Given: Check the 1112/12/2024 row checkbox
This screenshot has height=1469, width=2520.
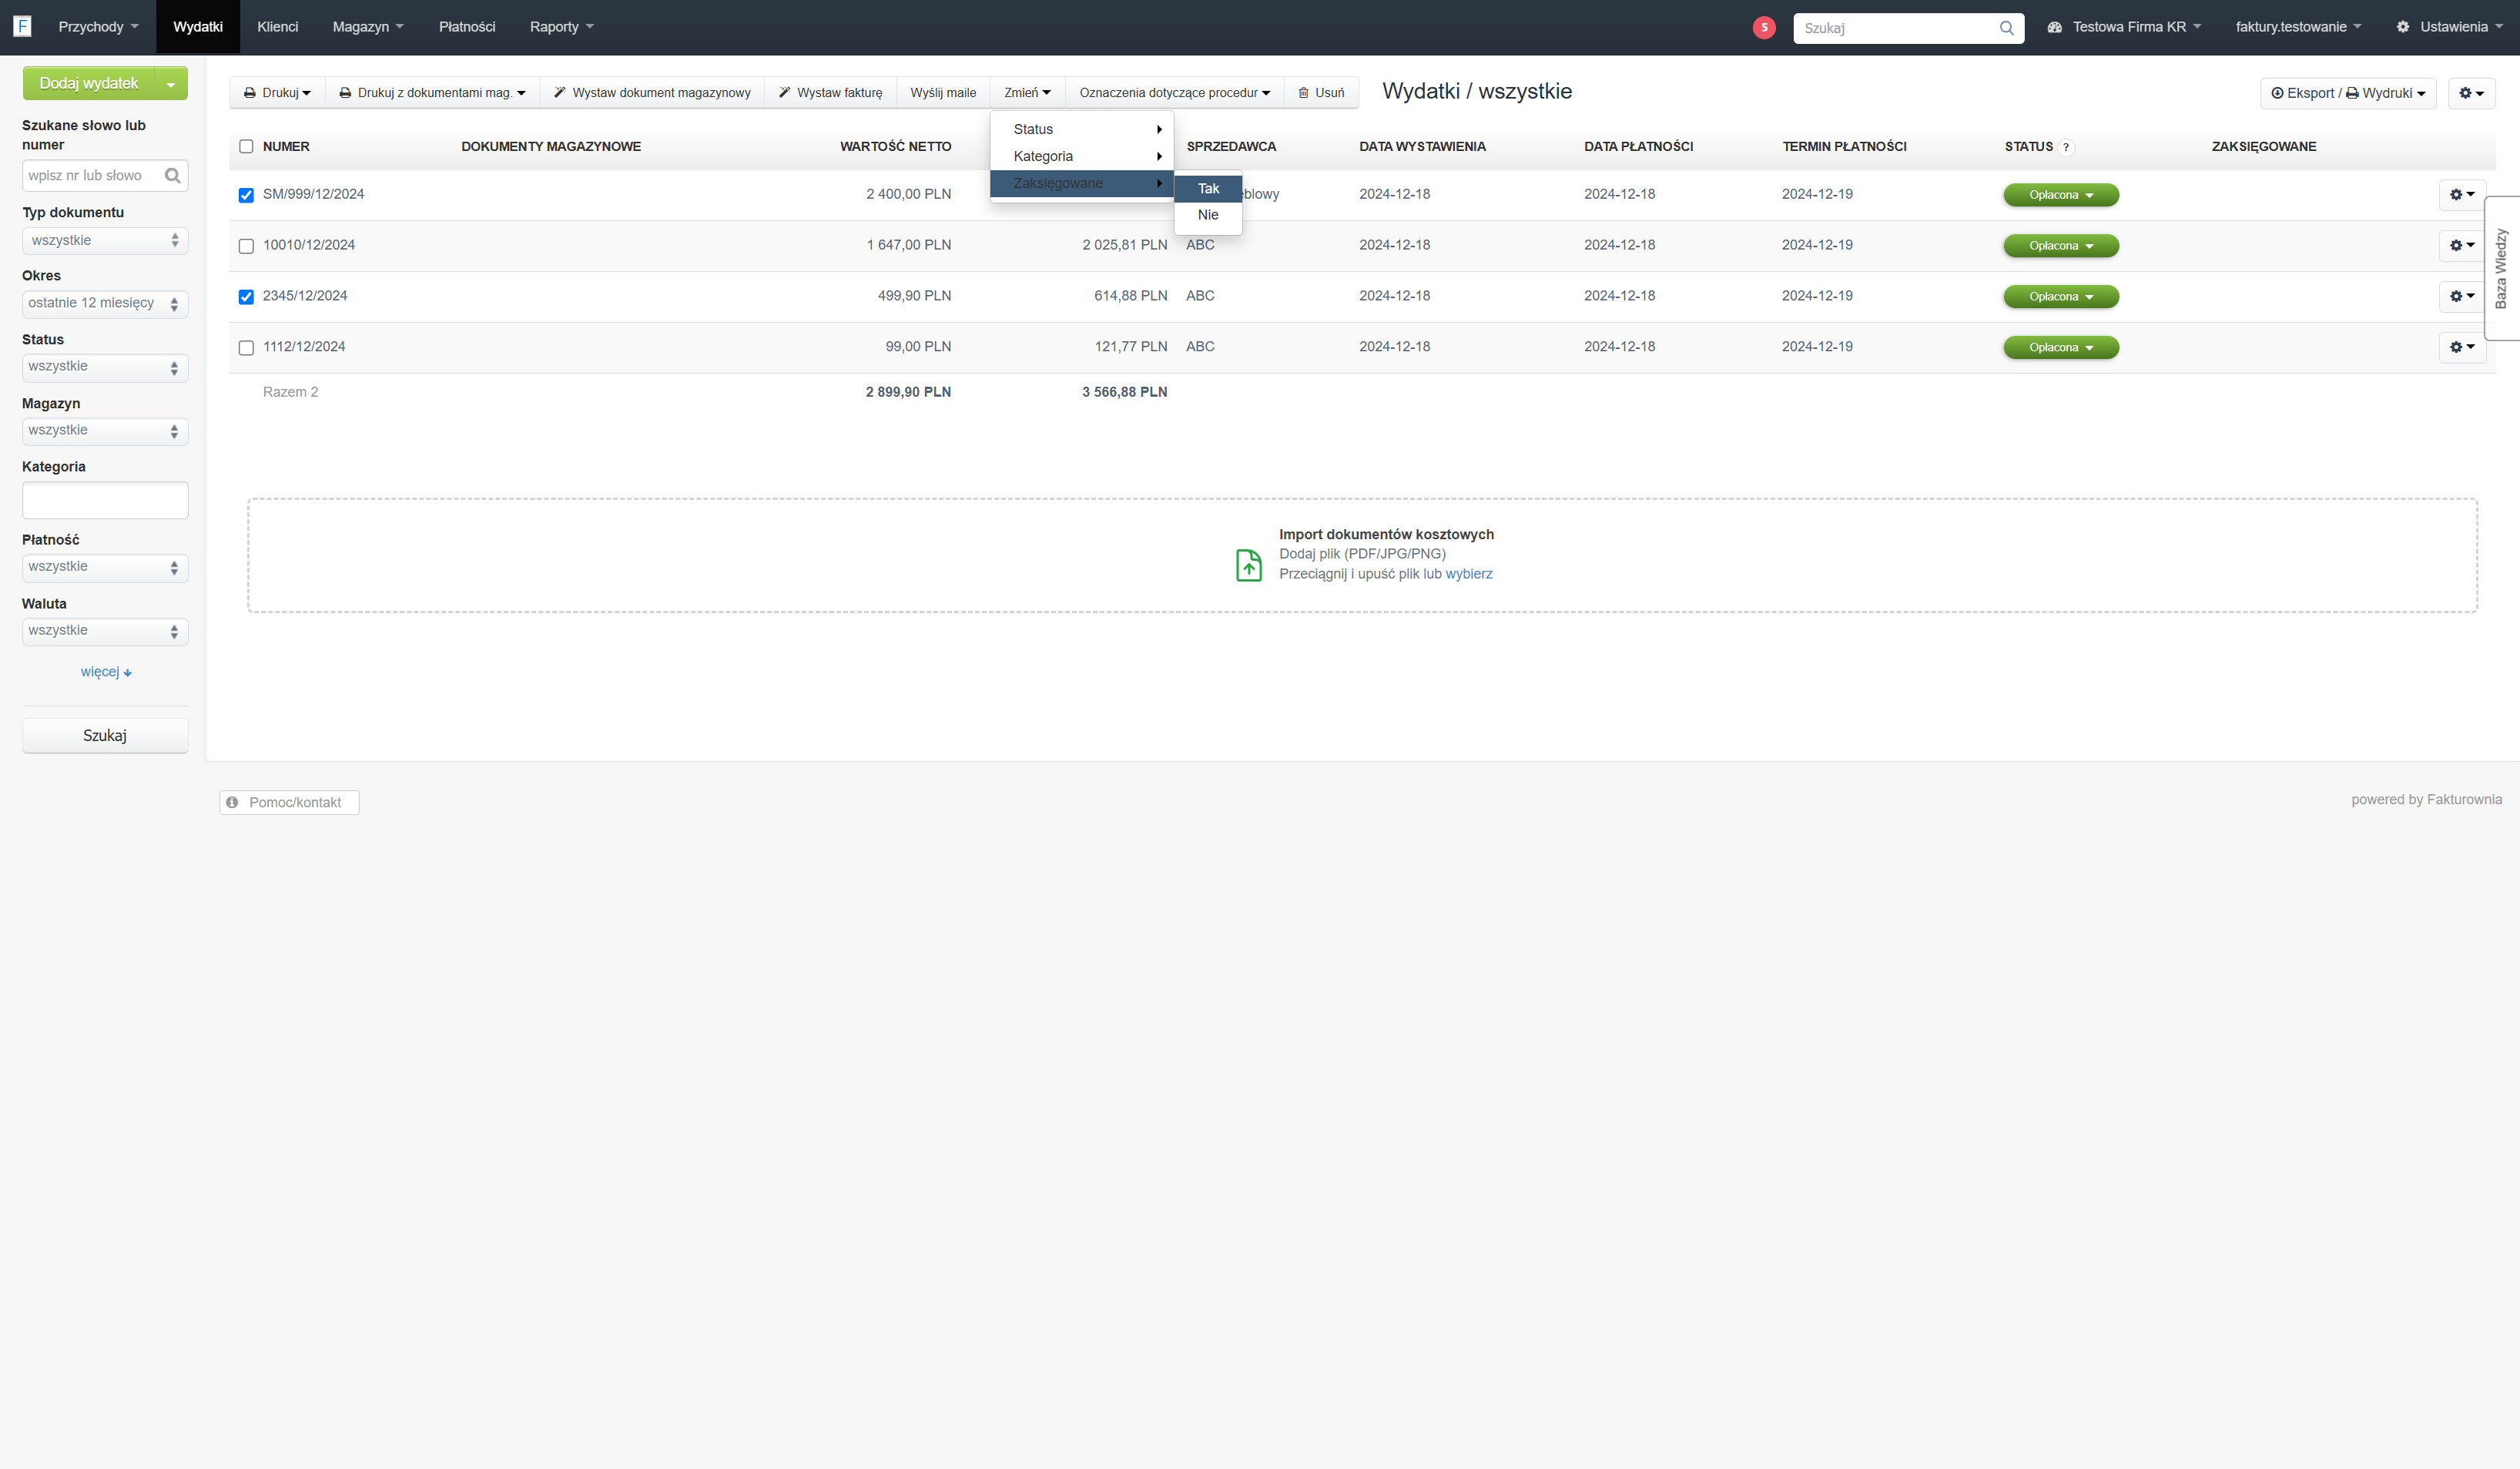Looking at the screenshot, I should pos(246,348).
